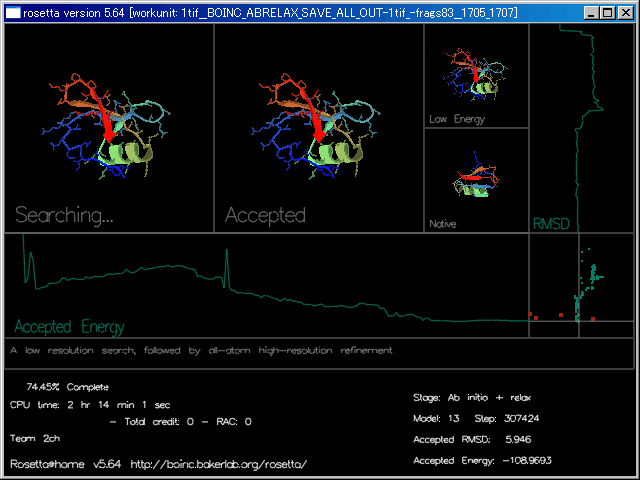Click the low resolution search description text
640x480 pixels.
[201, 351]
